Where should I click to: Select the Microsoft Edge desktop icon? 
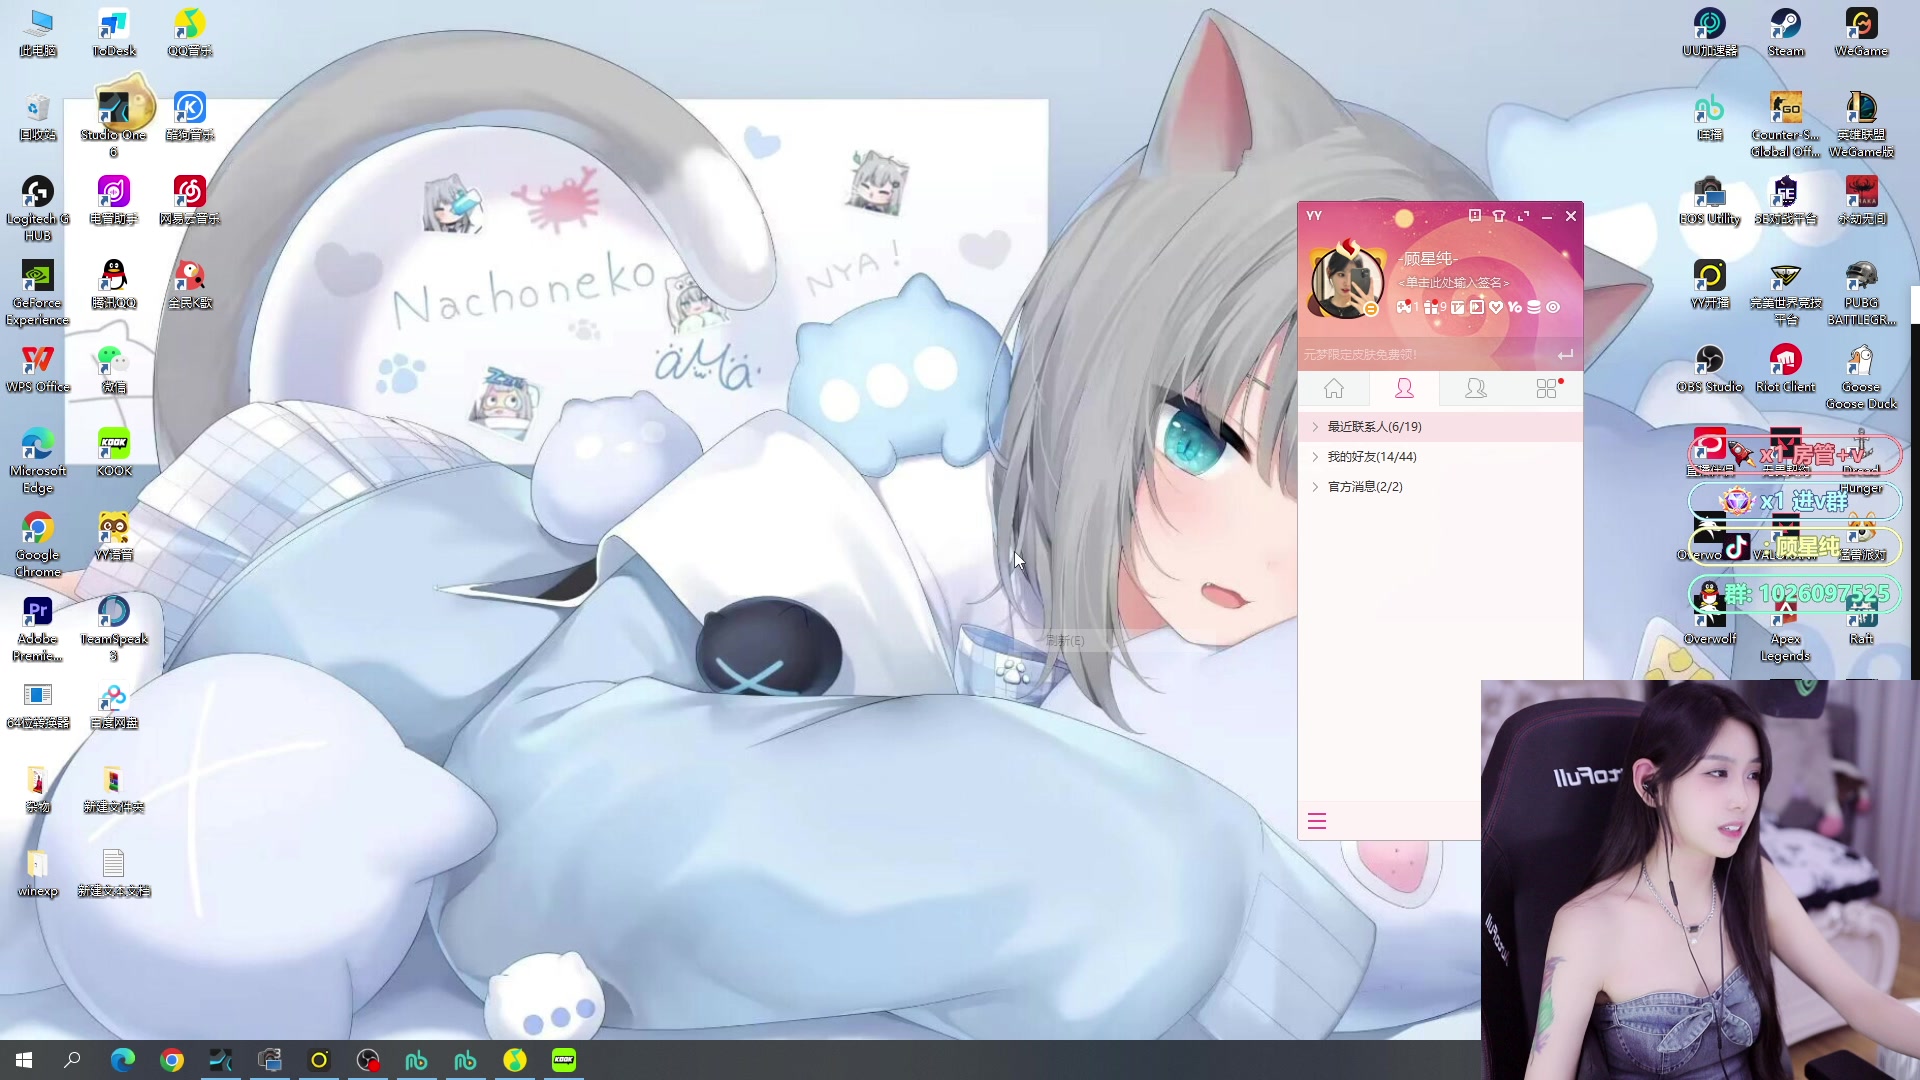click(x=37, y=459)
